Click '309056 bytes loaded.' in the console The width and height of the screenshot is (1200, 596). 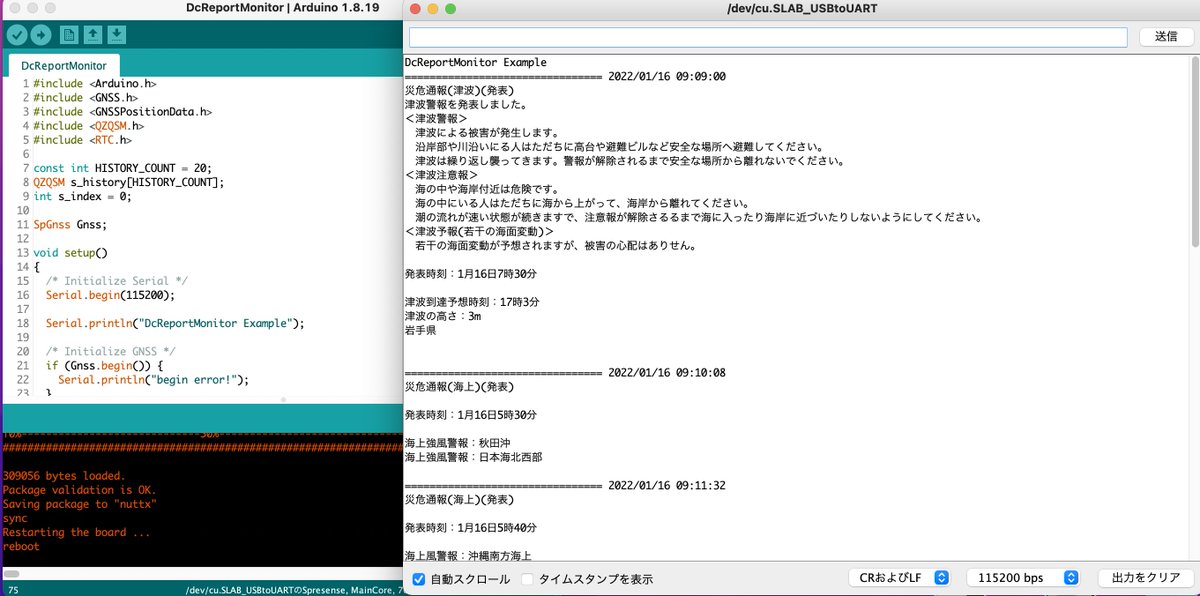(64, 476)
